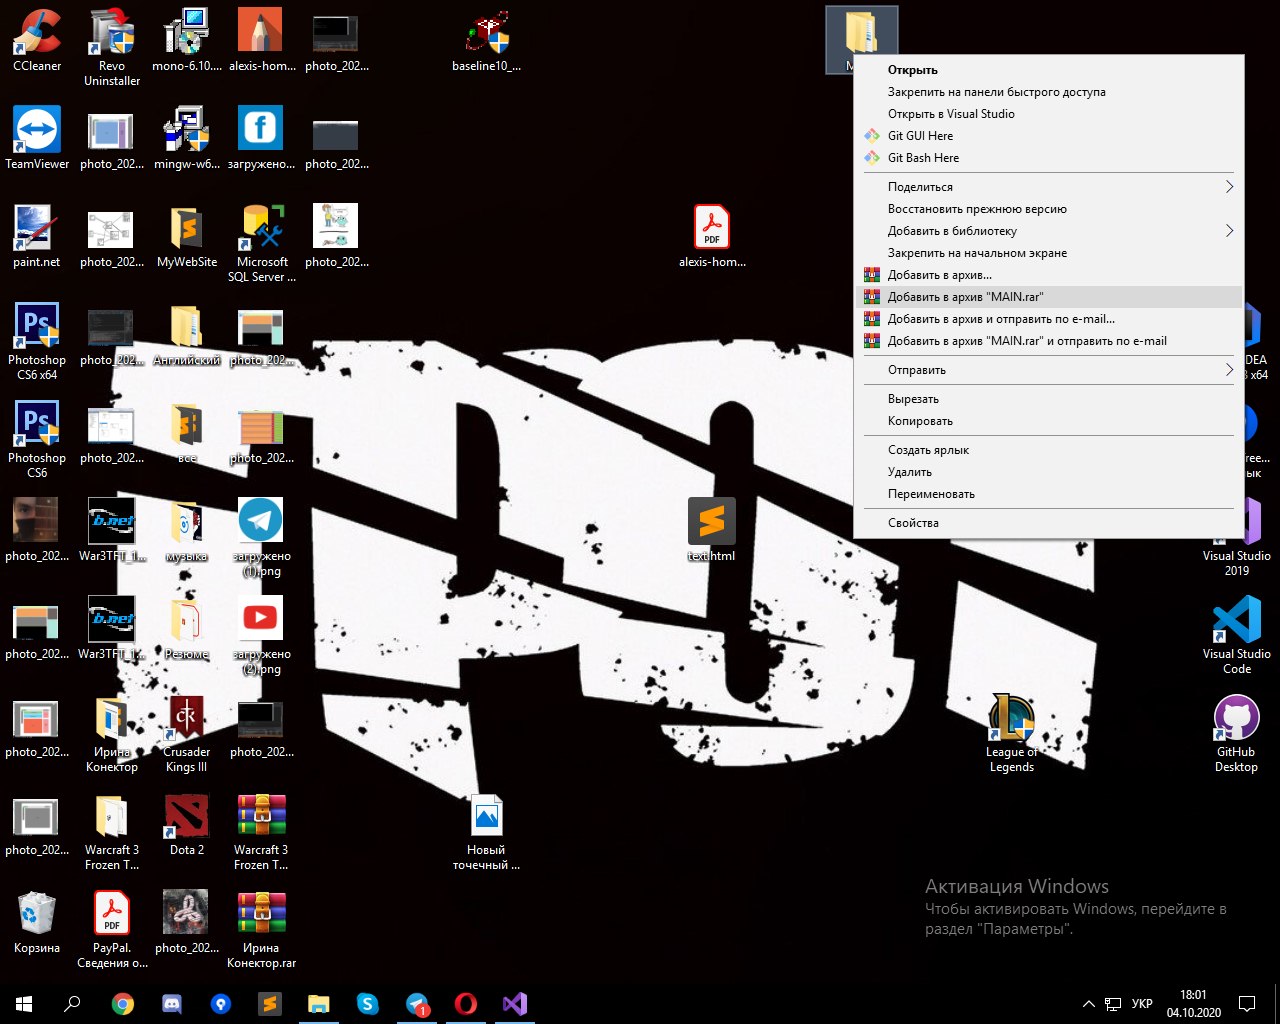Expand the Отправить submenu
The height and width of the screenshot is (1024, 1280).
(1049, 370)
